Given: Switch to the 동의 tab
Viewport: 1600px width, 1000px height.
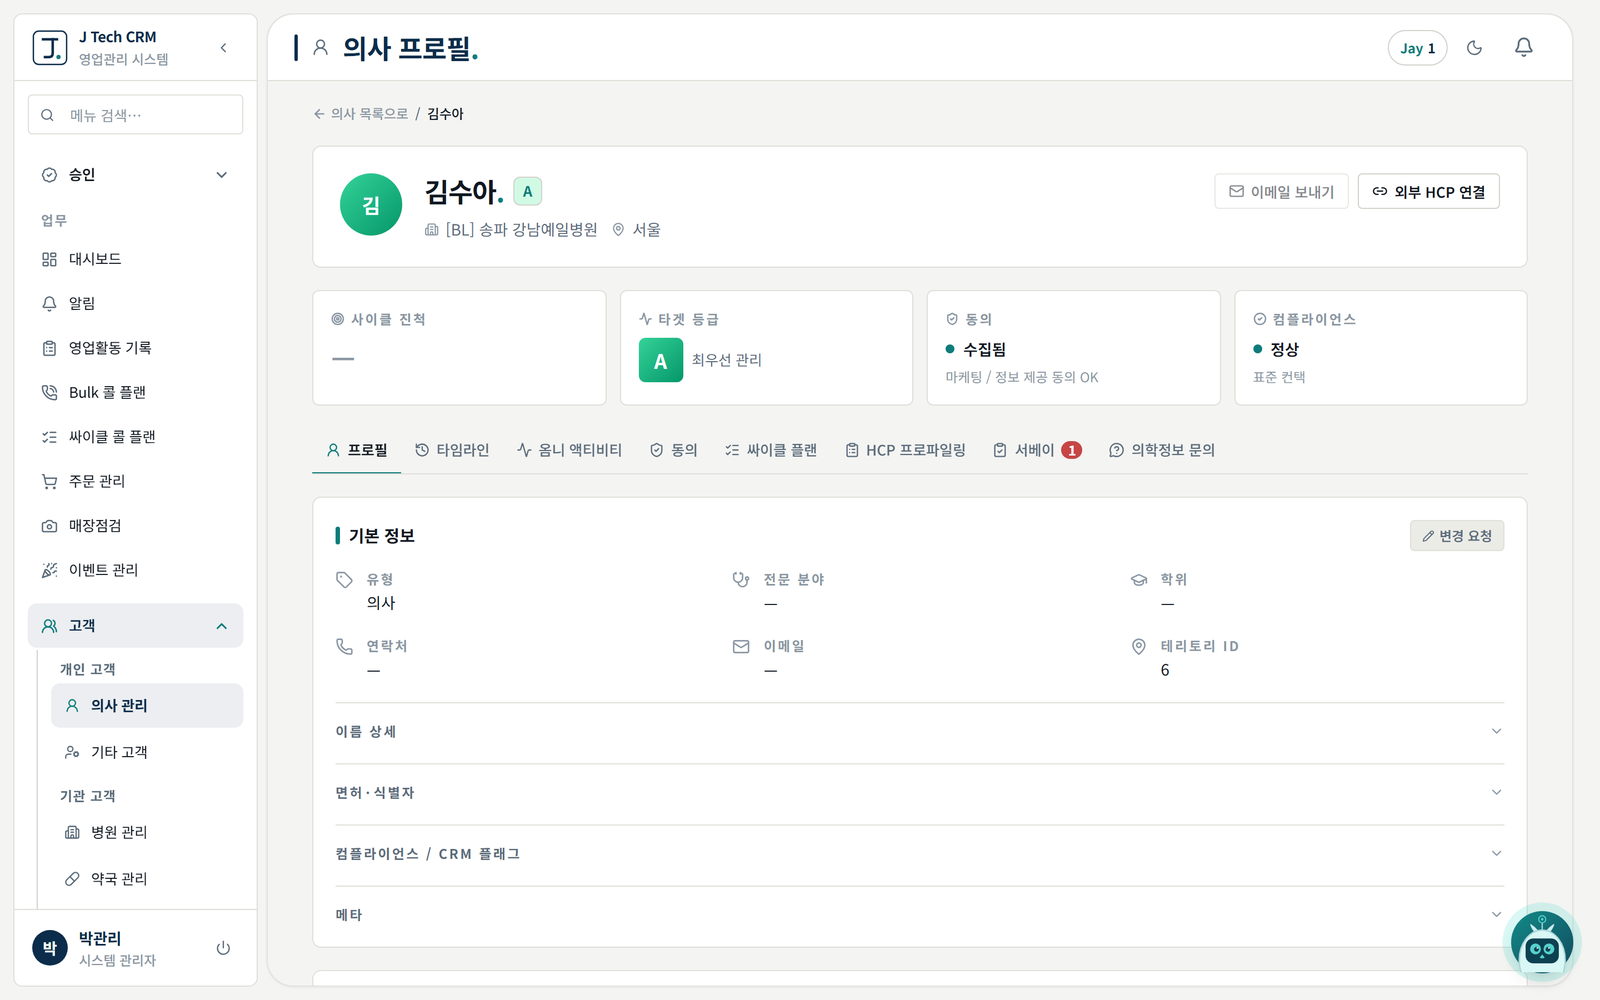Looking at the screenshot, I should pos(673,451).
